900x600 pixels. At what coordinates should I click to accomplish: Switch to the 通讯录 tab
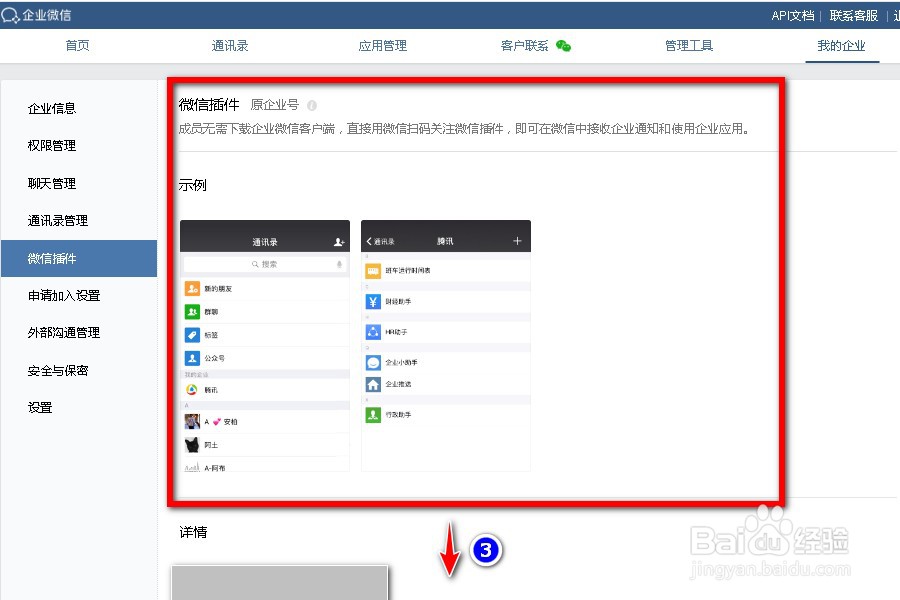[x=230, y=45]
